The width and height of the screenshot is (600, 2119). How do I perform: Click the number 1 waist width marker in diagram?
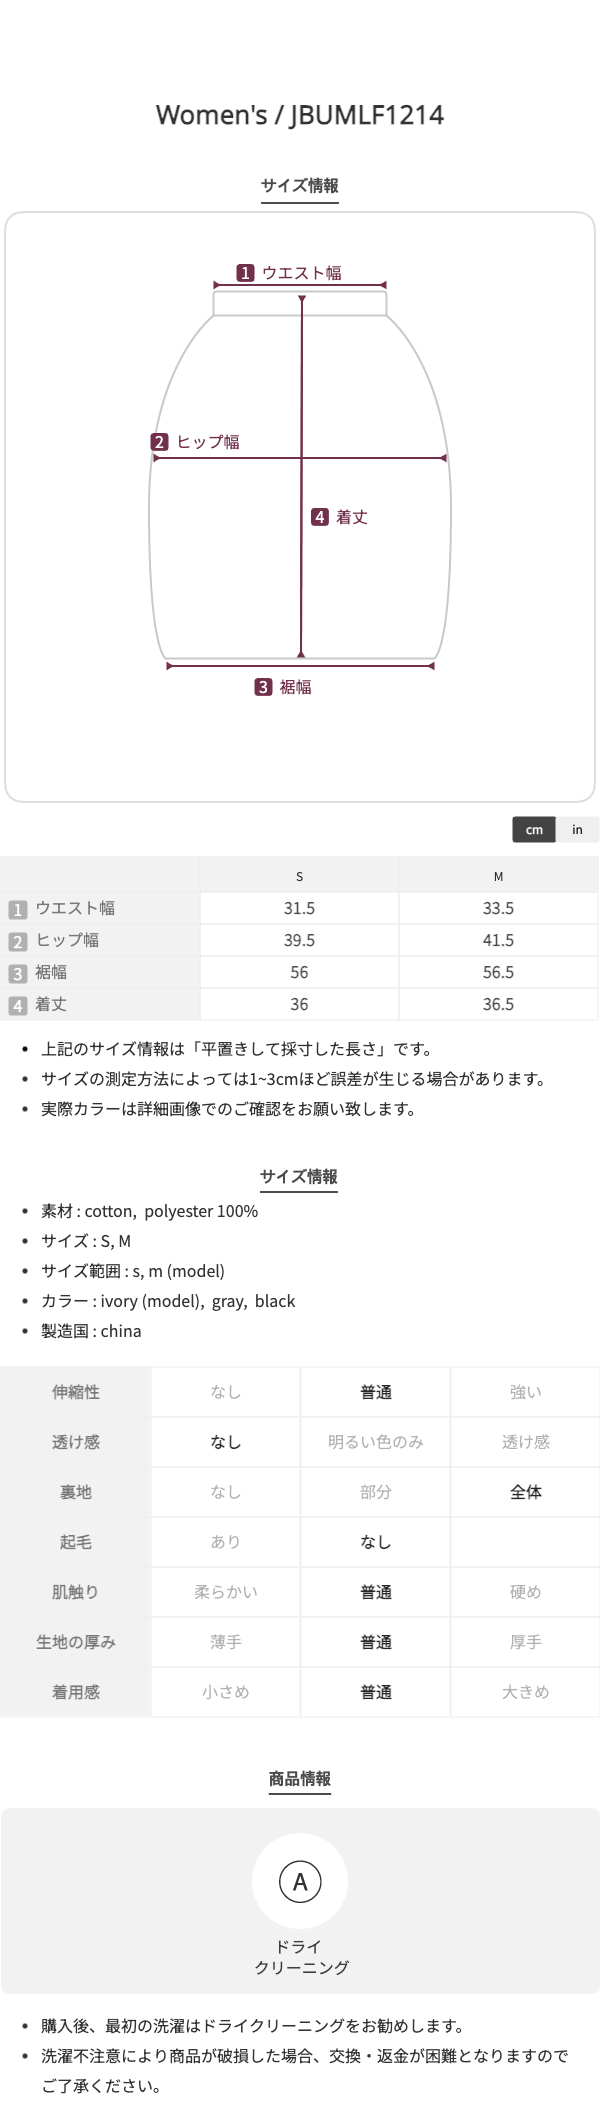pyautogui.click(x=245, y=273)
